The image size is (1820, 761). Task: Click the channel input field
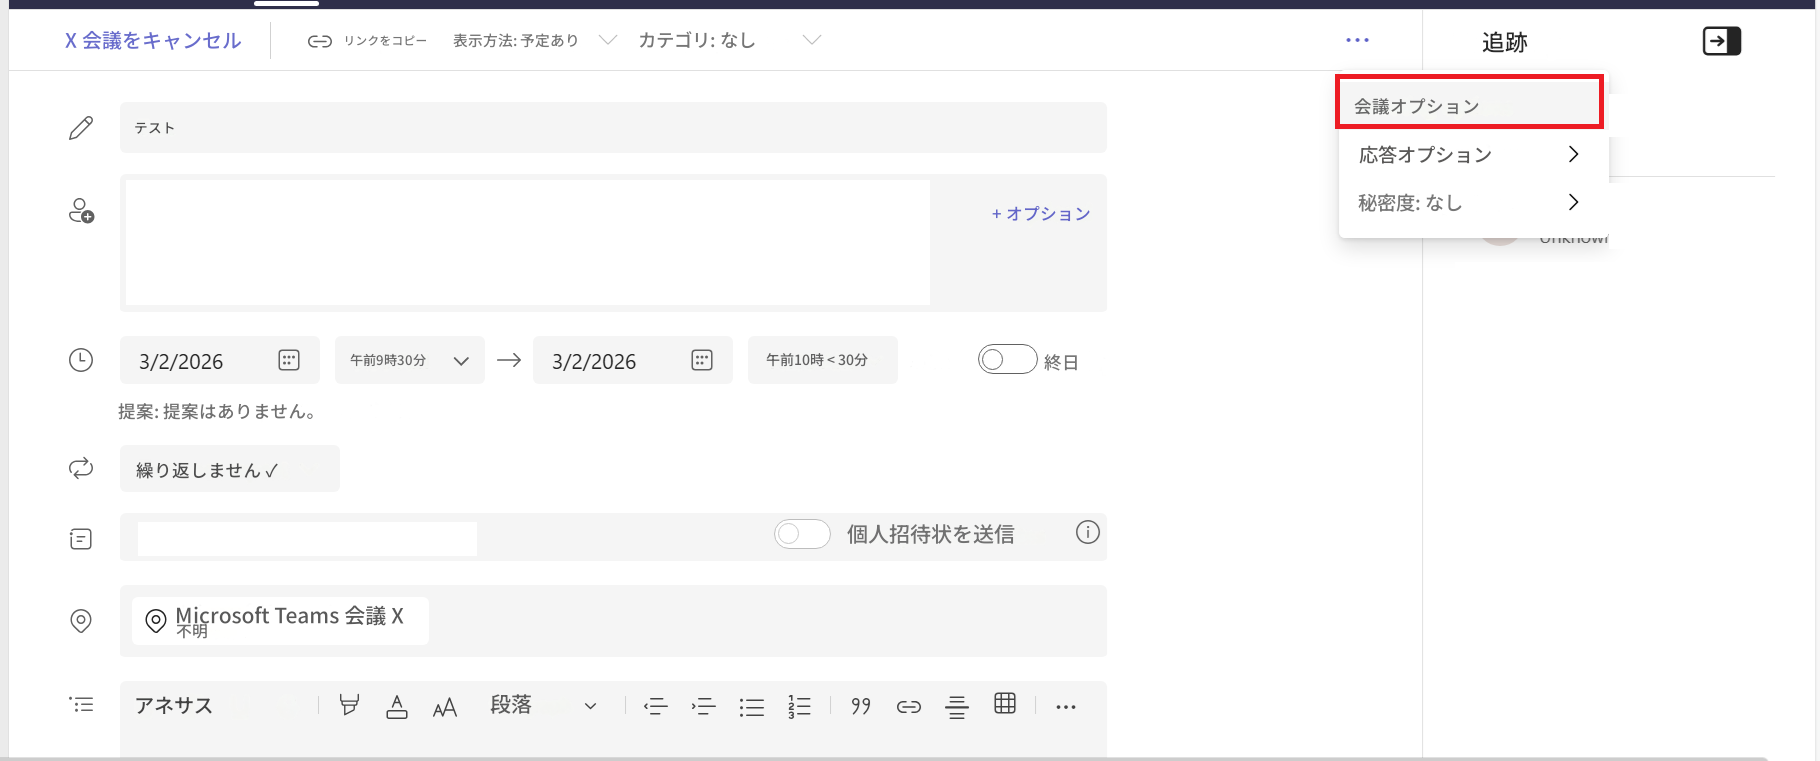pos(307,538)
